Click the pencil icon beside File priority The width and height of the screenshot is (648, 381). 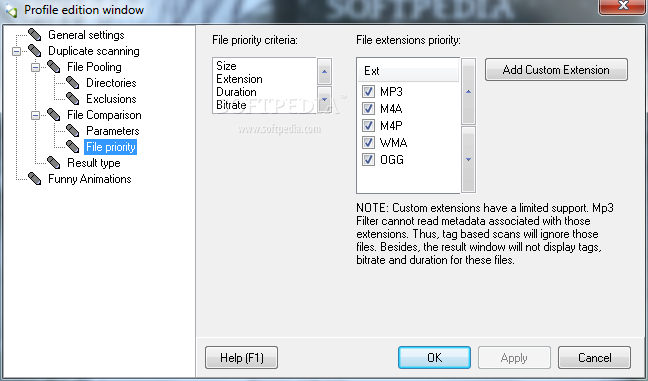(x=72, y=147)
